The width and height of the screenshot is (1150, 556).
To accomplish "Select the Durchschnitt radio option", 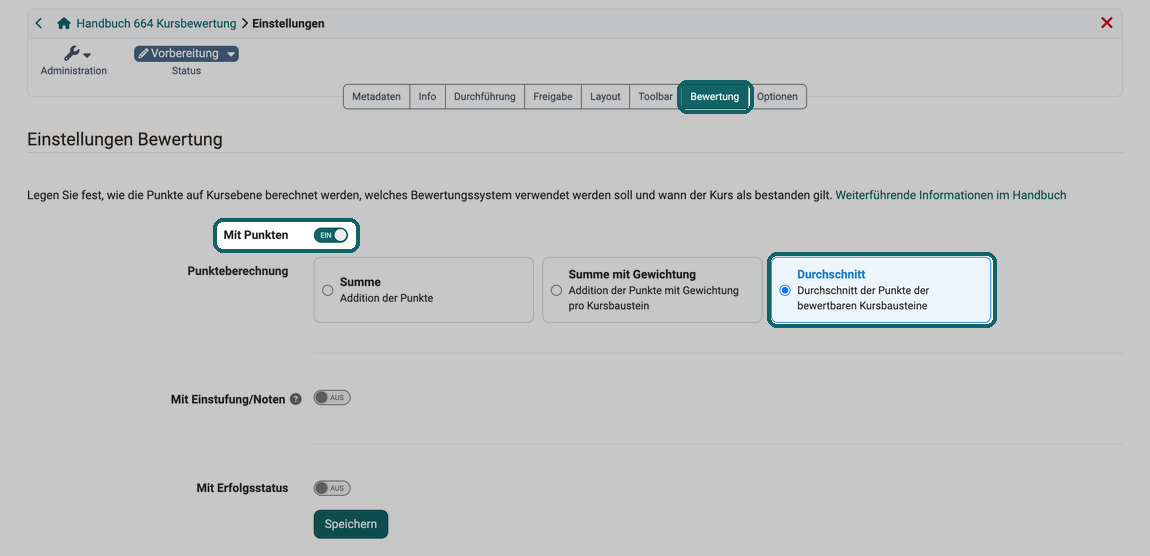I will pos(785,290).
